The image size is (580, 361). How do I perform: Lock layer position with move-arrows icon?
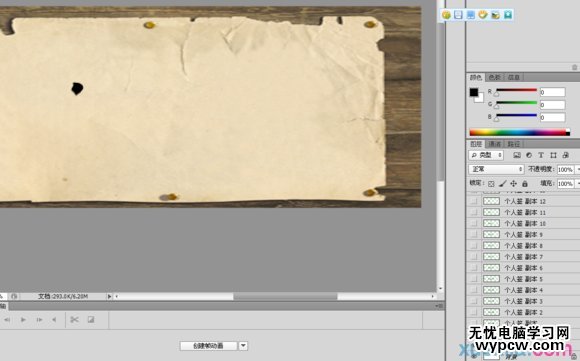[513, 183]
